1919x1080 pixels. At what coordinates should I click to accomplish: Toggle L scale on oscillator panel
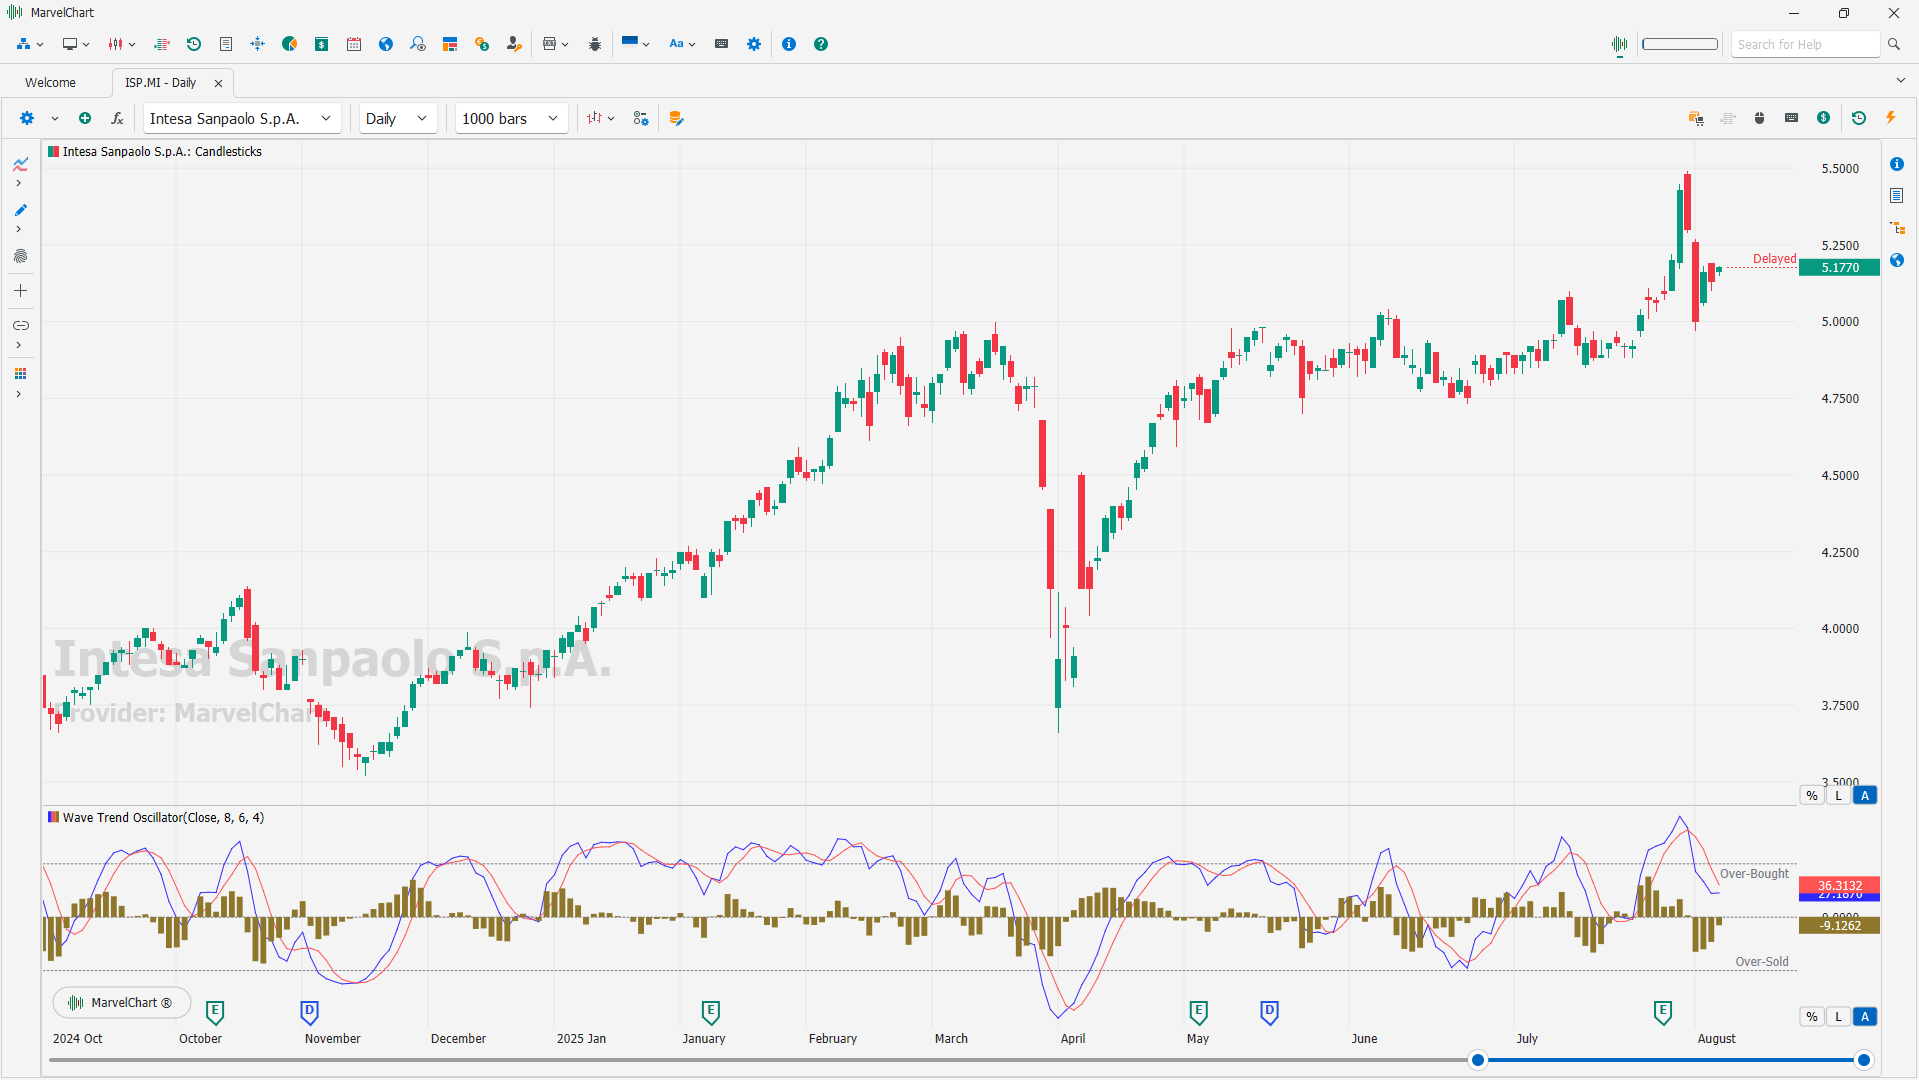[1838, 1017]
